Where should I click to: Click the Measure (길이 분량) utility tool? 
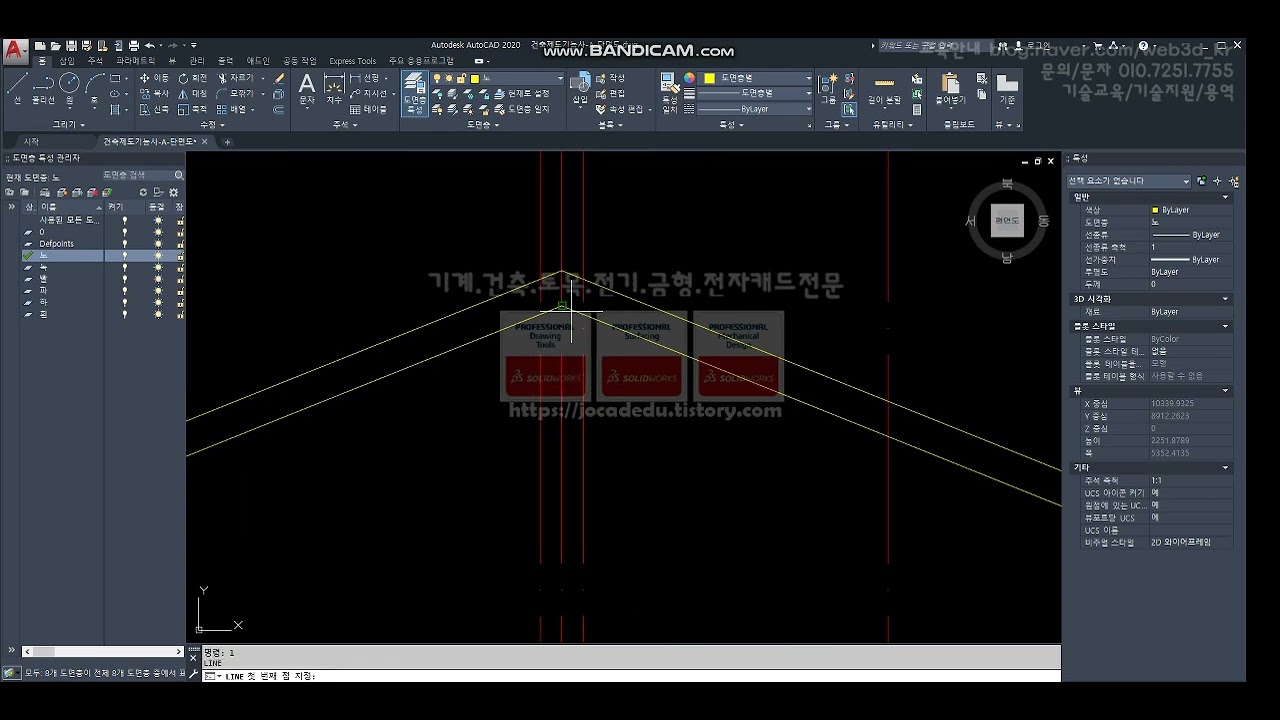884,88
